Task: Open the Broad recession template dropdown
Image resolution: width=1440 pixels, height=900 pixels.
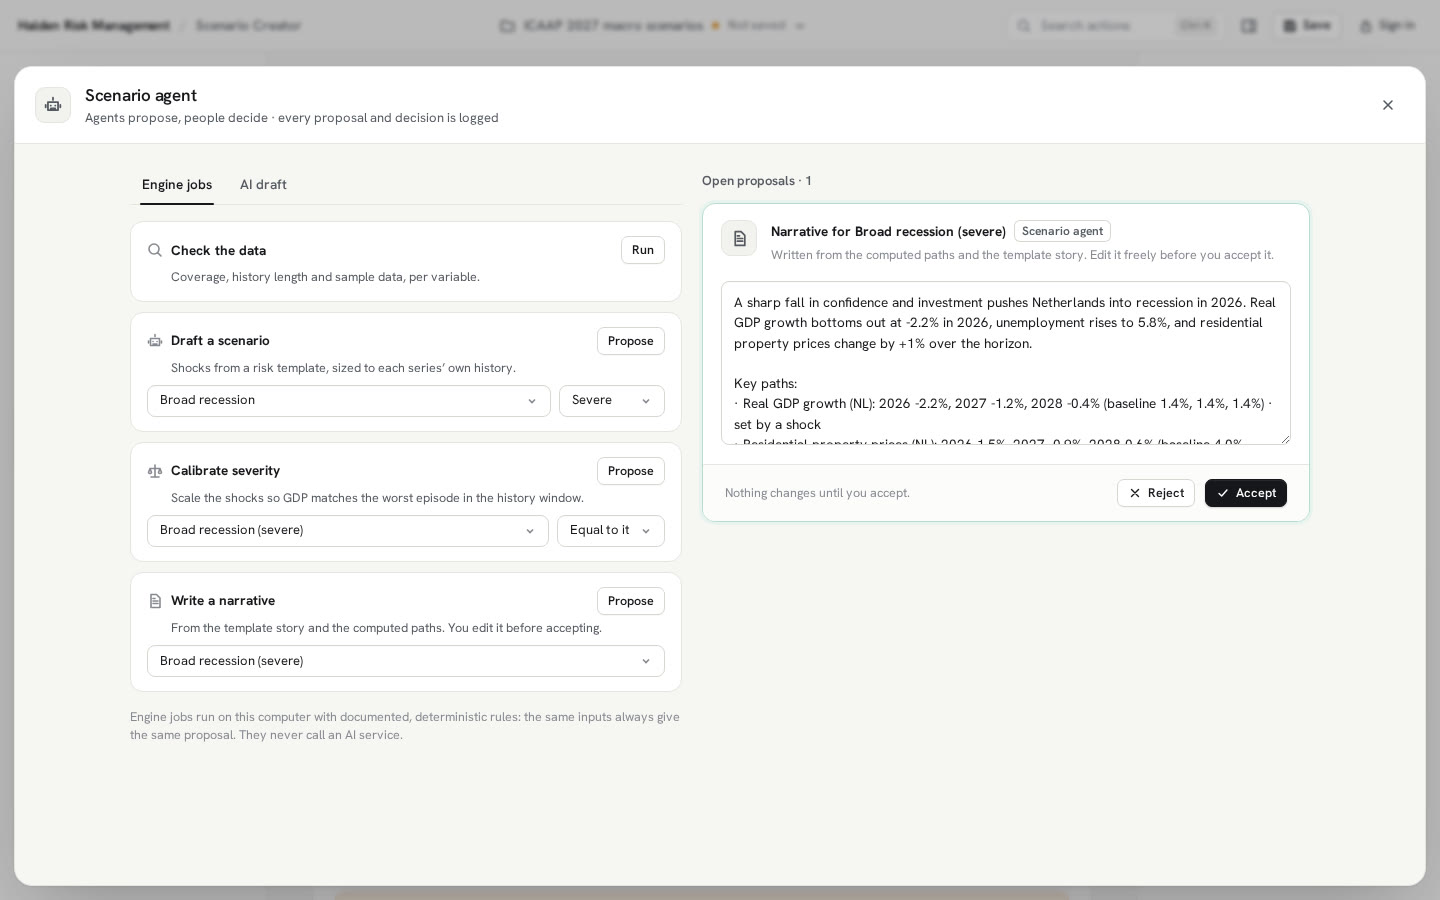Action: pos(349,401)
